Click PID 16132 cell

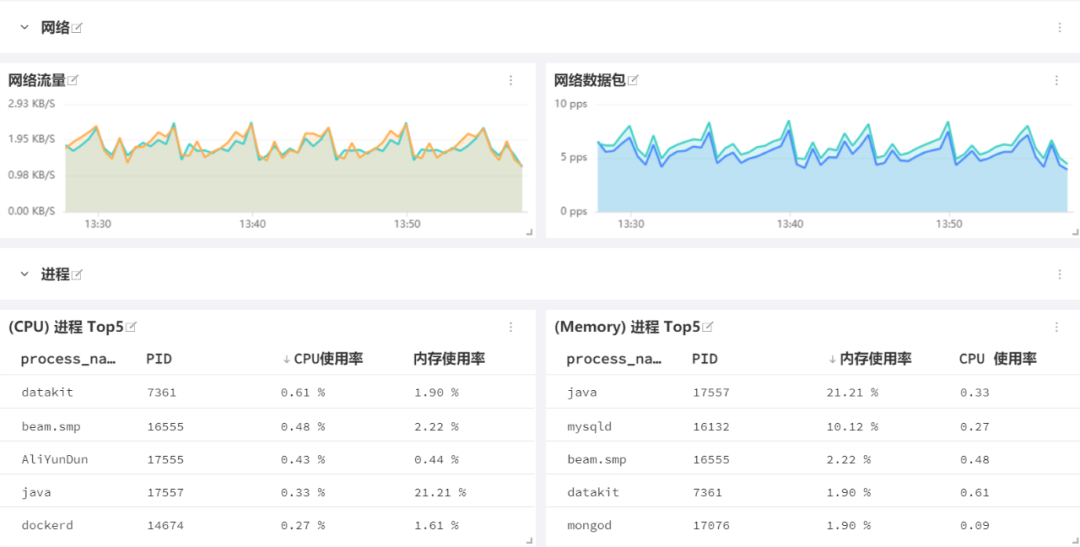(x=711, y=426)
